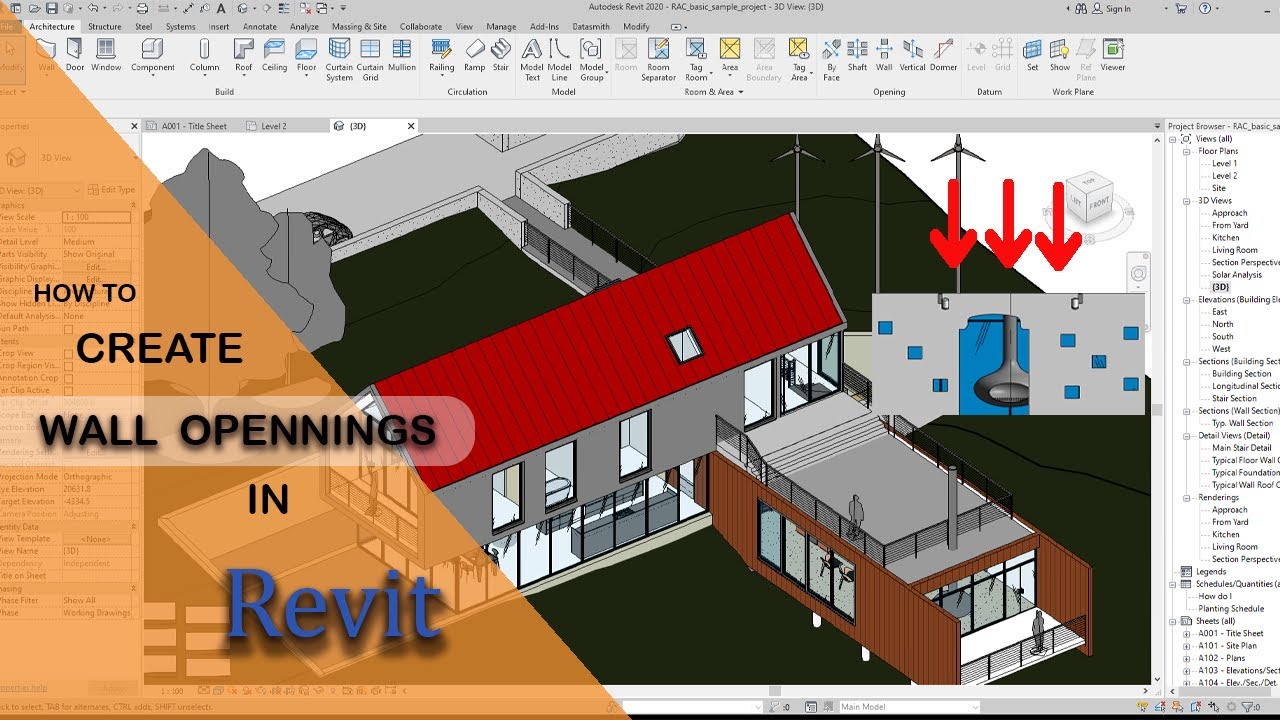This screenshot has height=720, width=1280.
Task: Select the Railing tool
Action: tap(441, 55)
